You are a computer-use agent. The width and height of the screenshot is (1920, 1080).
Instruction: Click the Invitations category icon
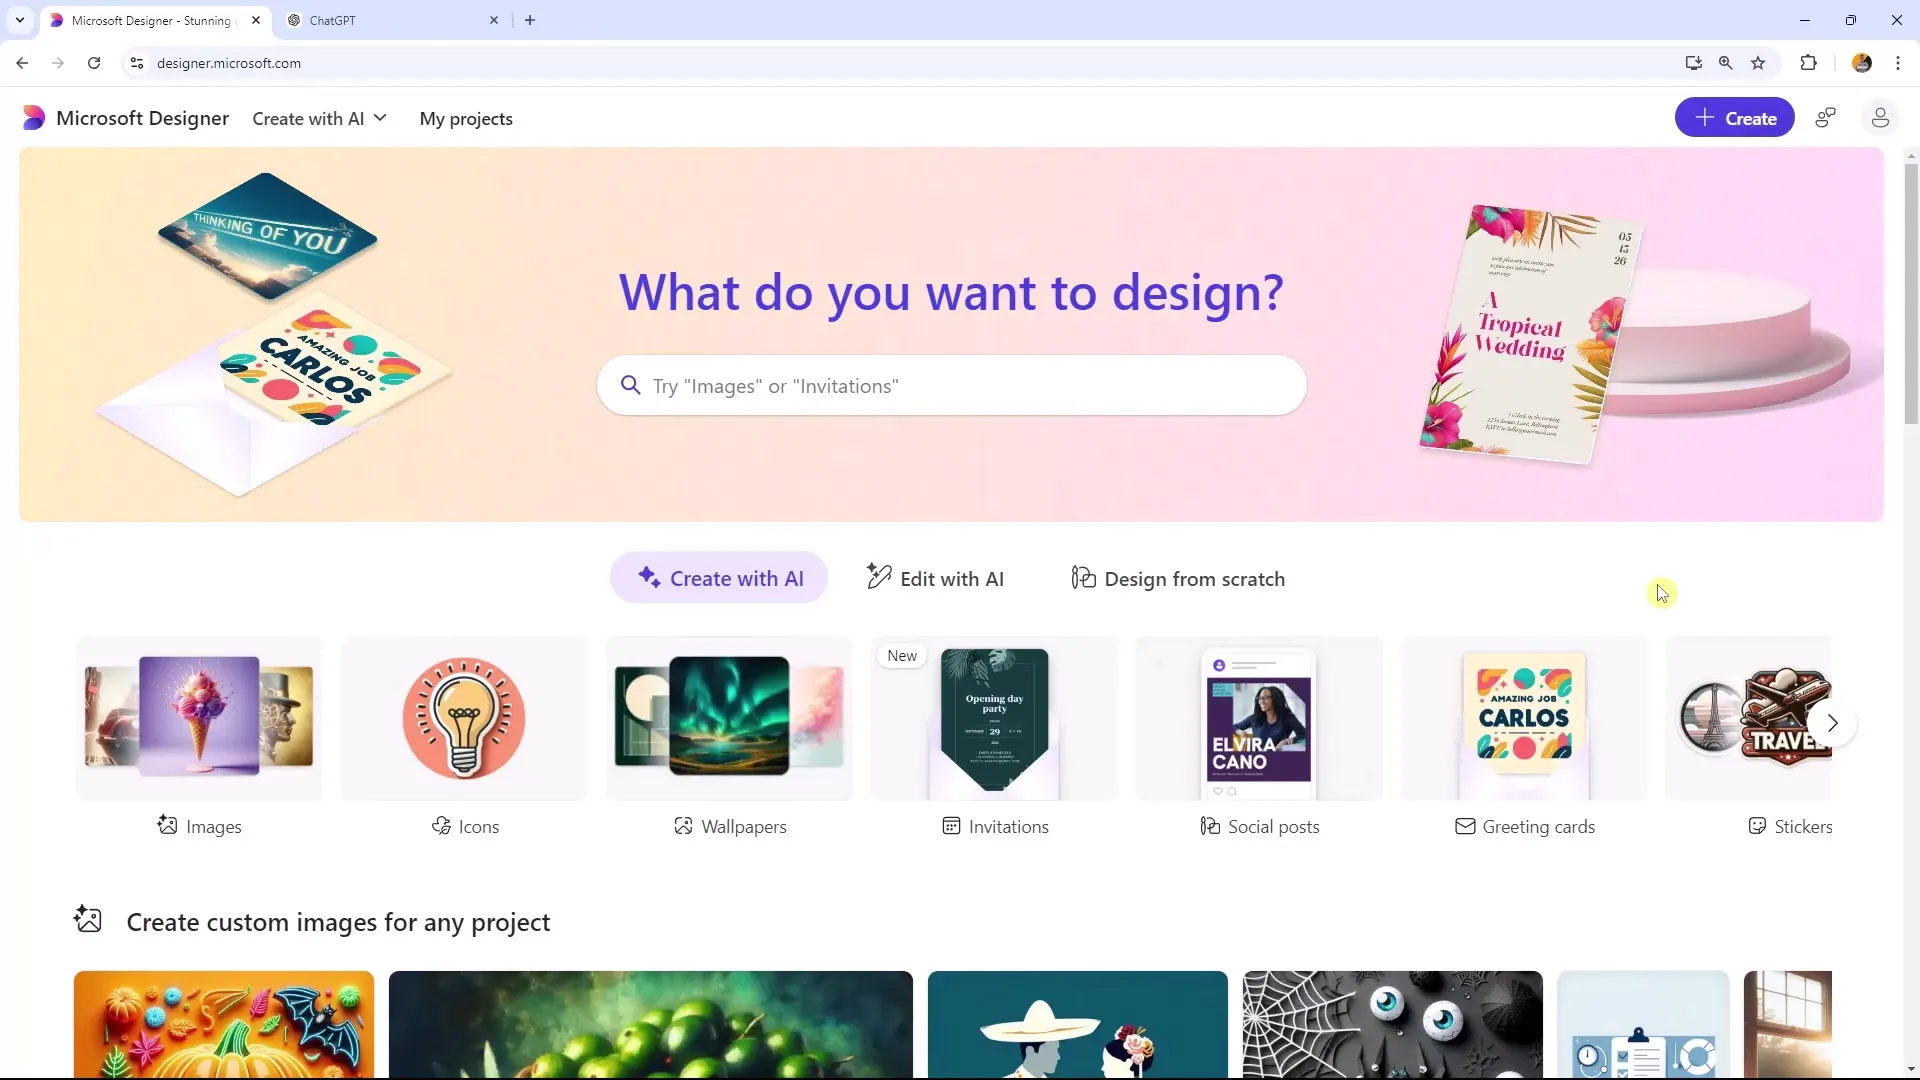(949, 825)
